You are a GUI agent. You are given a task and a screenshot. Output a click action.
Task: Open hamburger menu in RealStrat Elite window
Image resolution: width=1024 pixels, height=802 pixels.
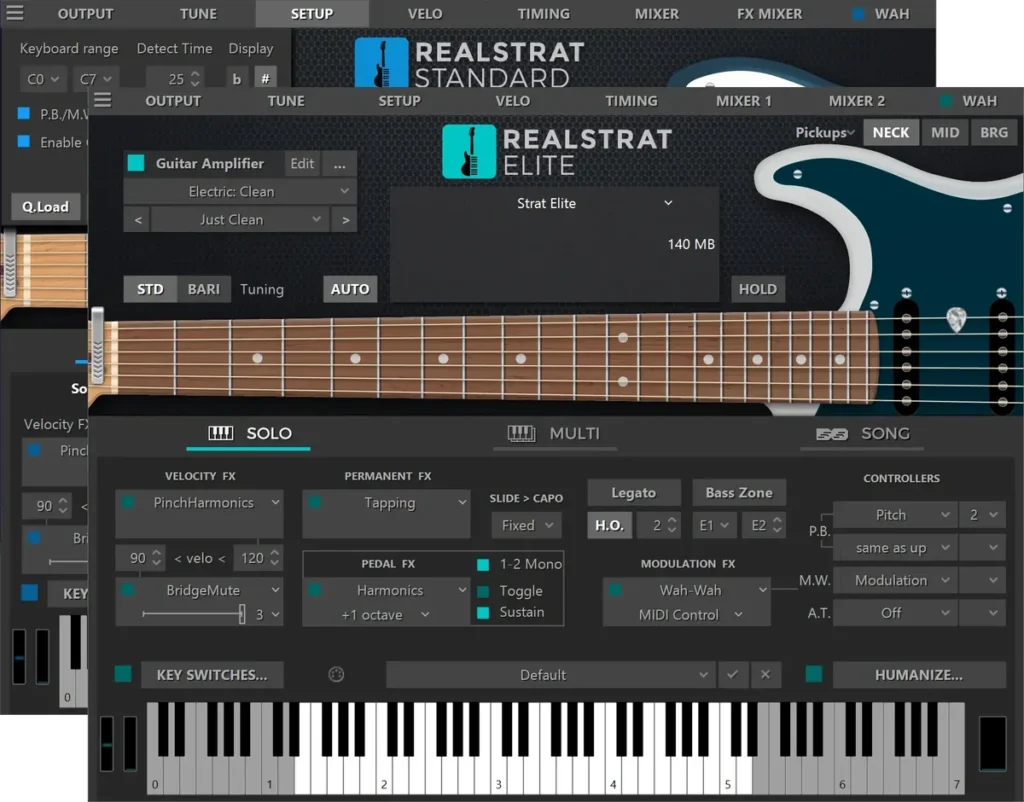[103, 100]
